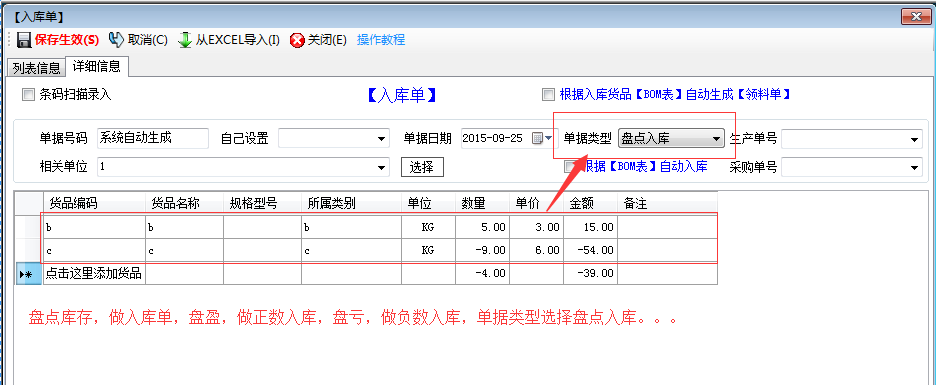This screenshot has height=385, width=936.
Task: Click the cancel undo icon
Action: pyautogui.click(x=116, y=39)
